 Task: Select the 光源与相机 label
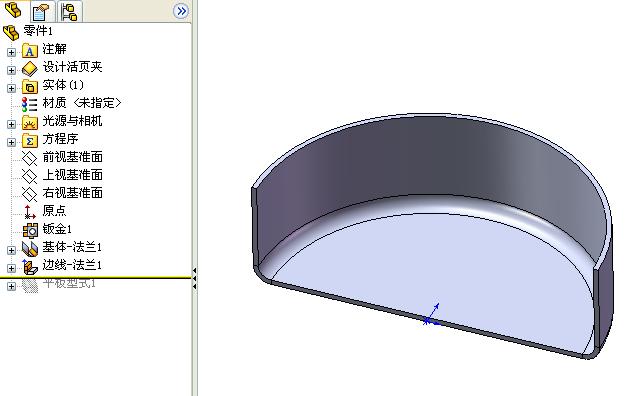coord(73,121)
